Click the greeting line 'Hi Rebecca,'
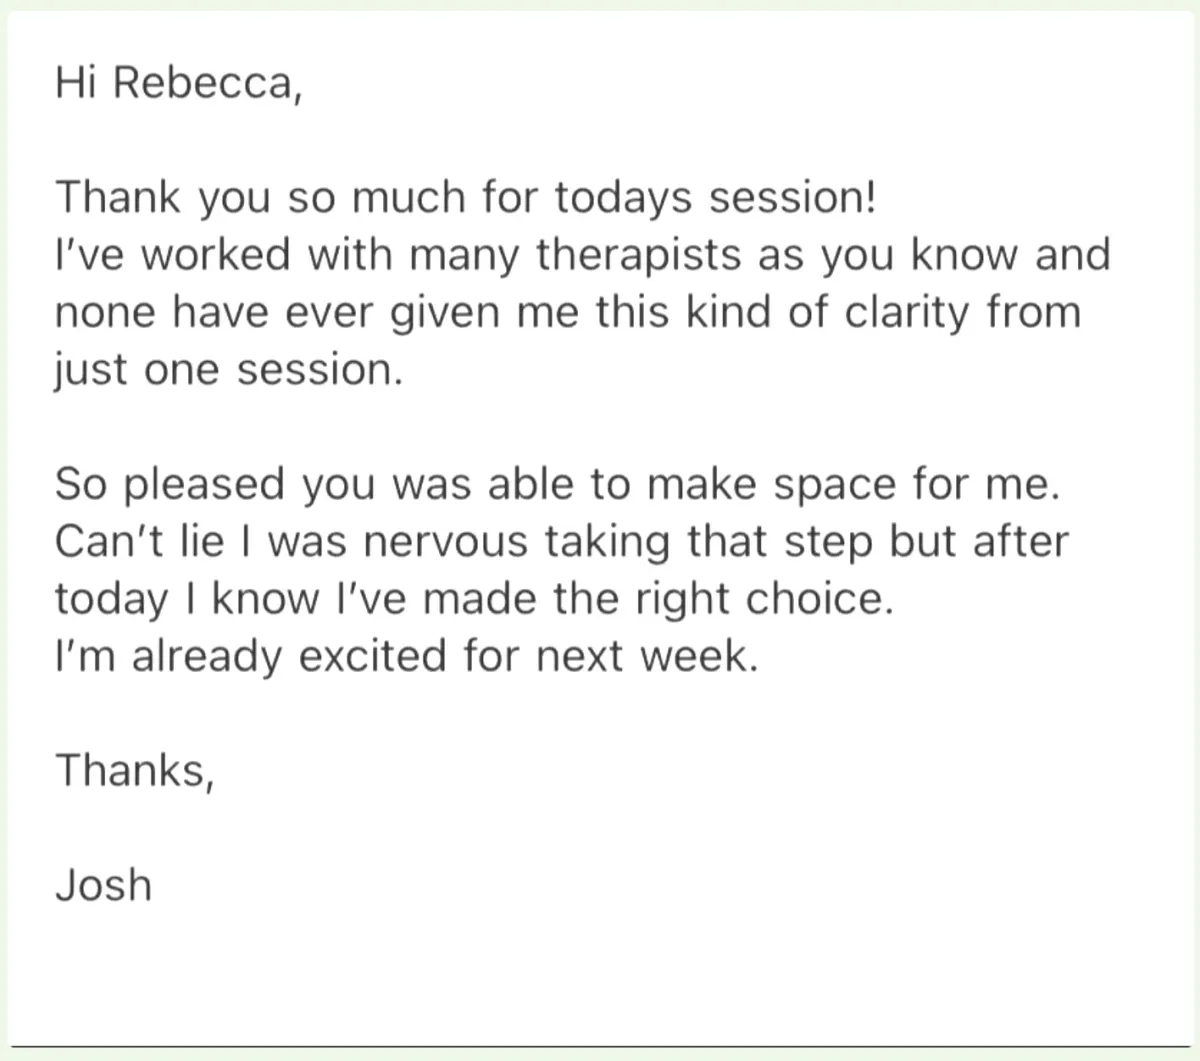Viewport: 1200px width, 1061px height. 178,83
